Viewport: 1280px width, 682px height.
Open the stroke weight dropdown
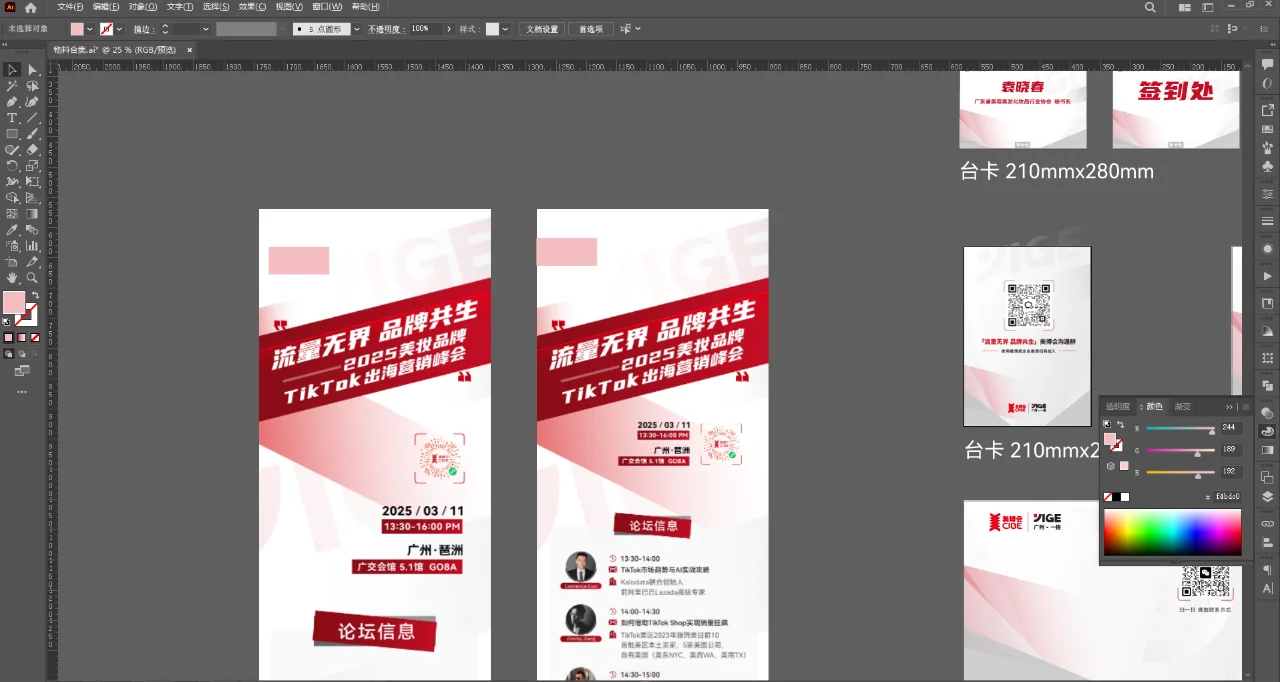click(x=206, y=29)
